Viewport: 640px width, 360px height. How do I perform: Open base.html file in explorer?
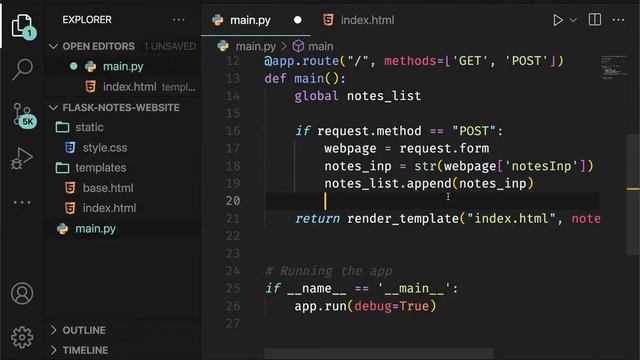pyautogui.click(x=122, y=188)
